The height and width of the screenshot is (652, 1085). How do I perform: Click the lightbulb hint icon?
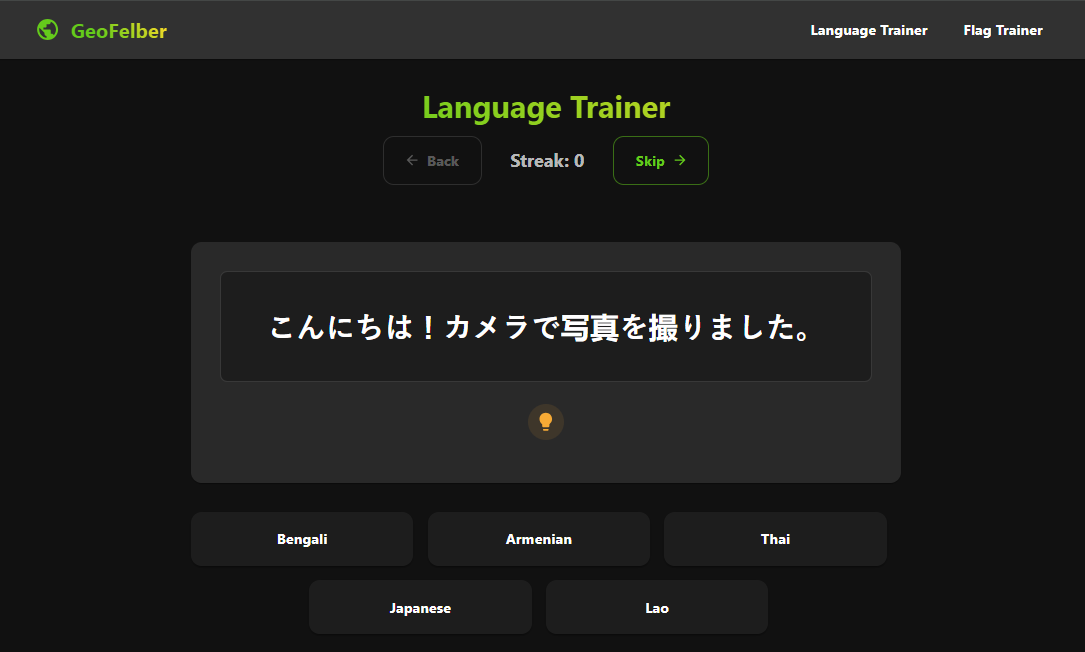[x=546, y=422]
